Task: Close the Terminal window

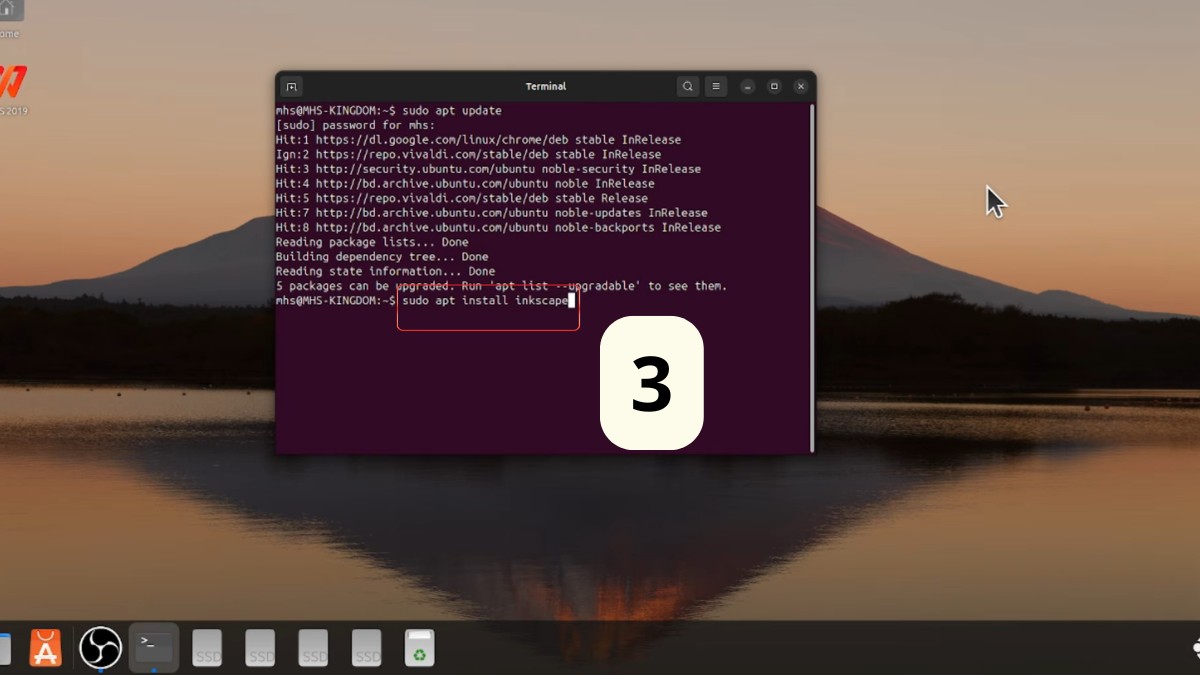Action: (x=801, y=87)
